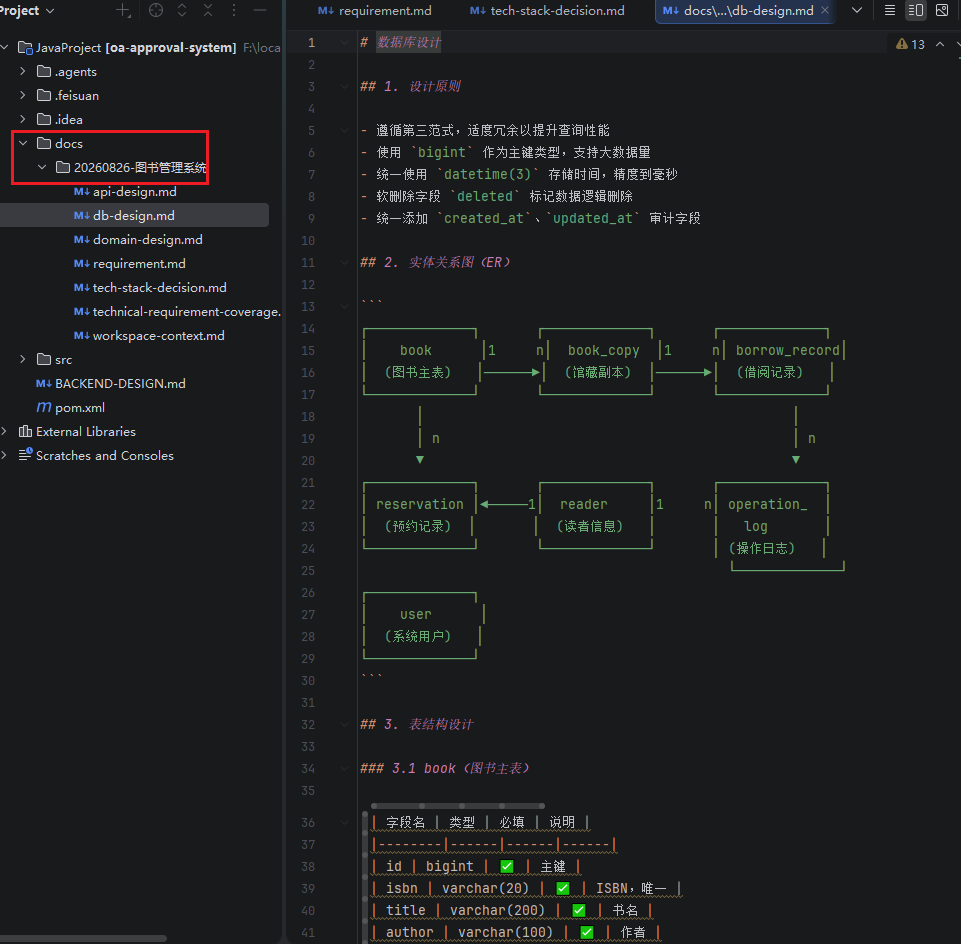Open api-design.md in project tree
The width and height of the screenshot is (961, 944).
point(134,192)
